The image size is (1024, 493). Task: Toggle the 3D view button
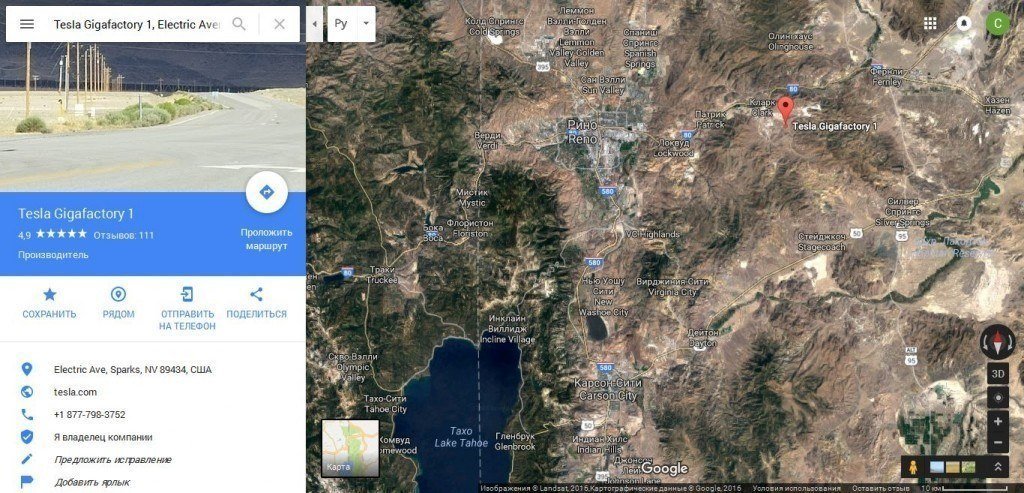[x=997, y=374]
